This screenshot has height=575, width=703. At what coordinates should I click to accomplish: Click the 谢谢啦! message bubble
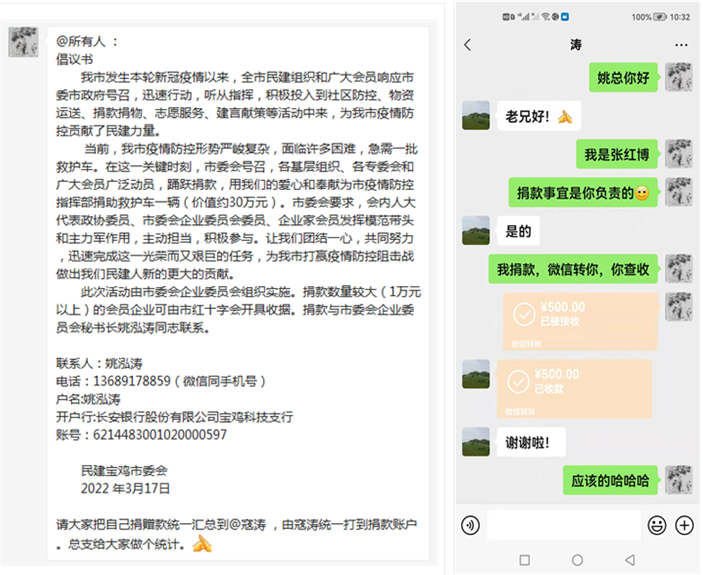click(528, 441)
